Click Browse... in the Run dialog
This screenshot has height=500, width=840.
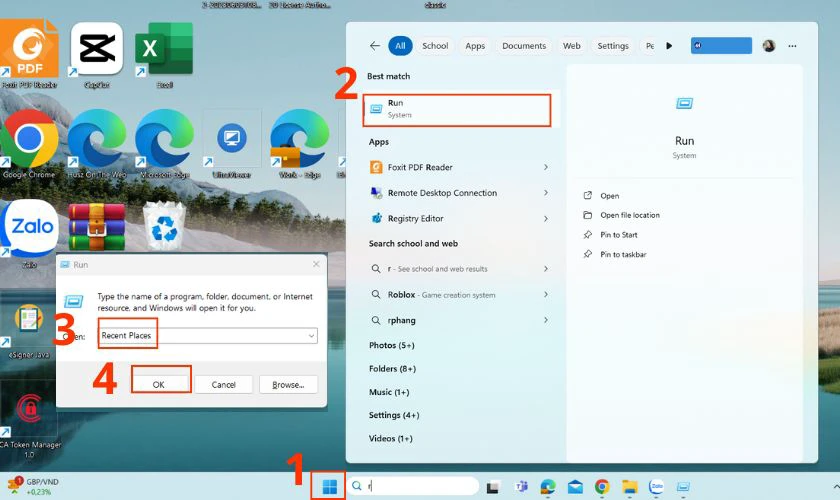point(288,384)
